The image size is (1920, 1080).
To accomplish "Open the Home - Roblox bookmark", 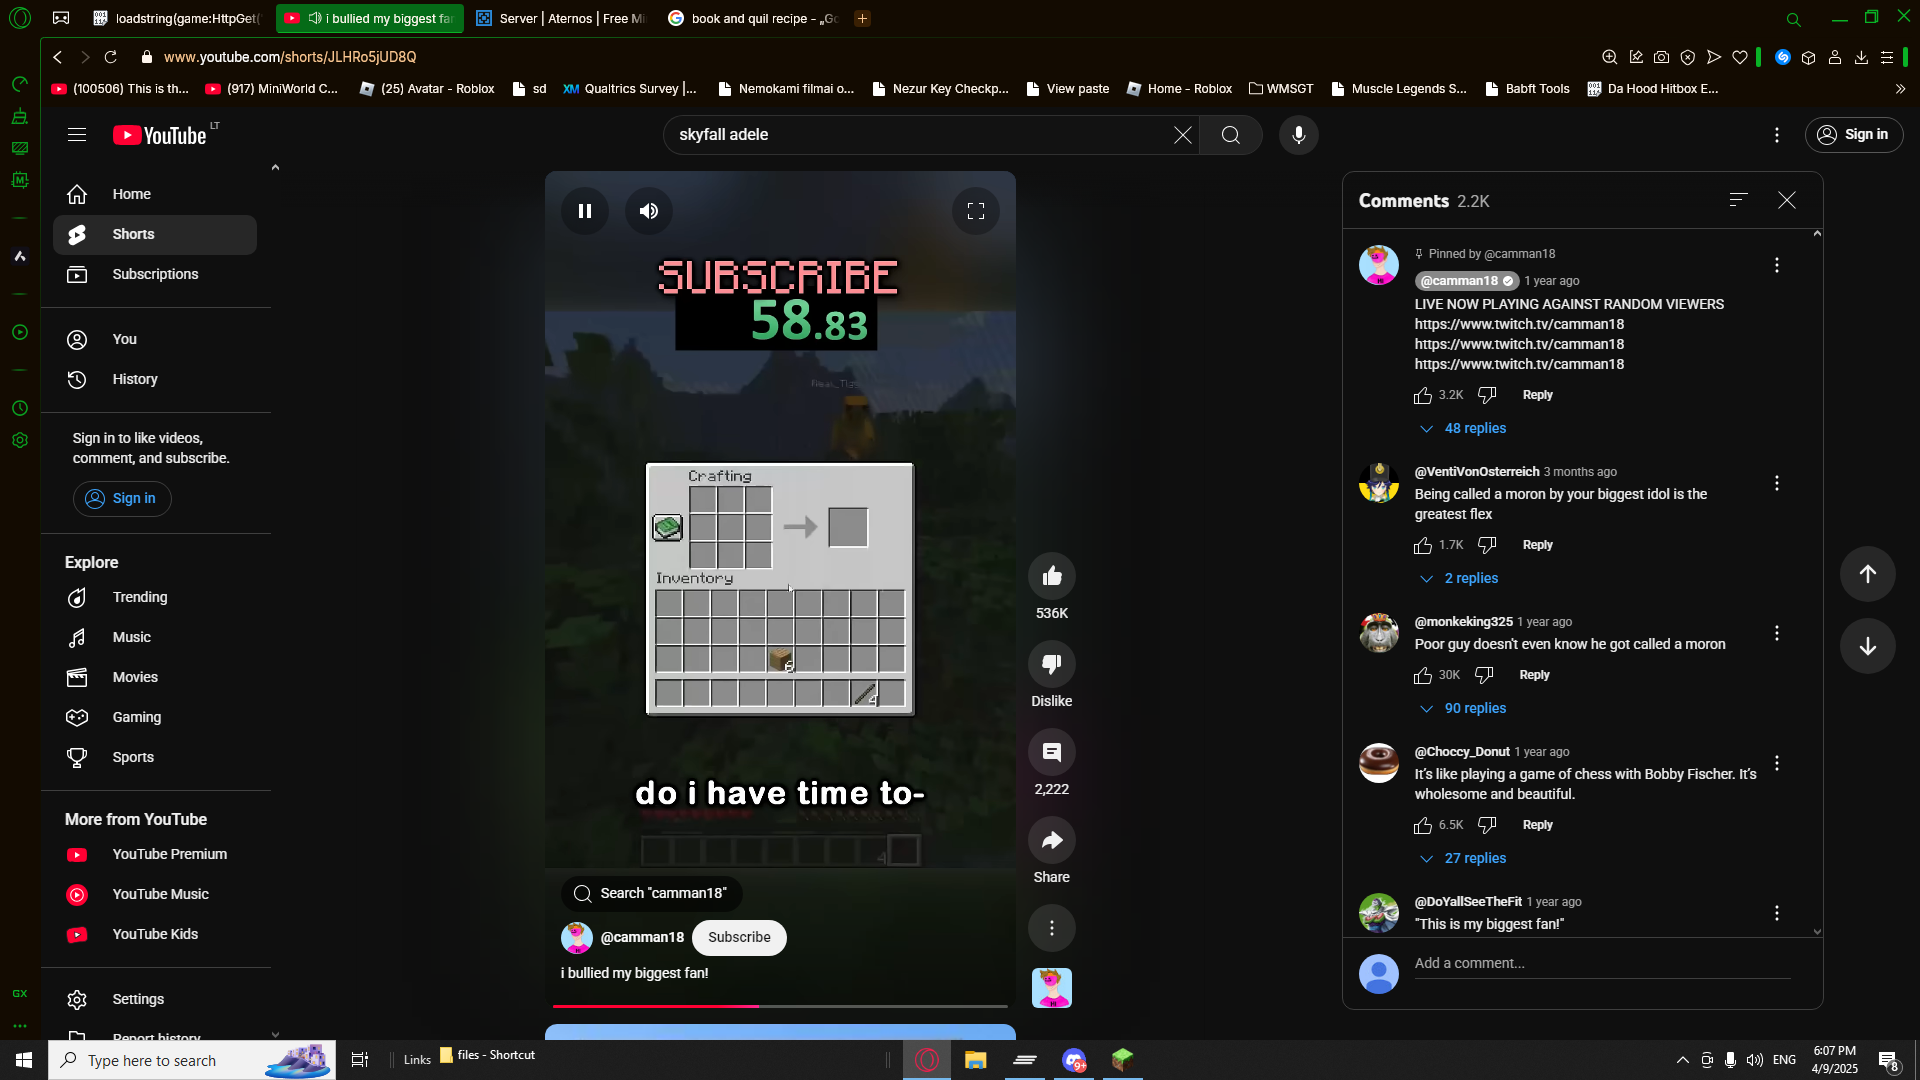I will tap(1179, 89).
